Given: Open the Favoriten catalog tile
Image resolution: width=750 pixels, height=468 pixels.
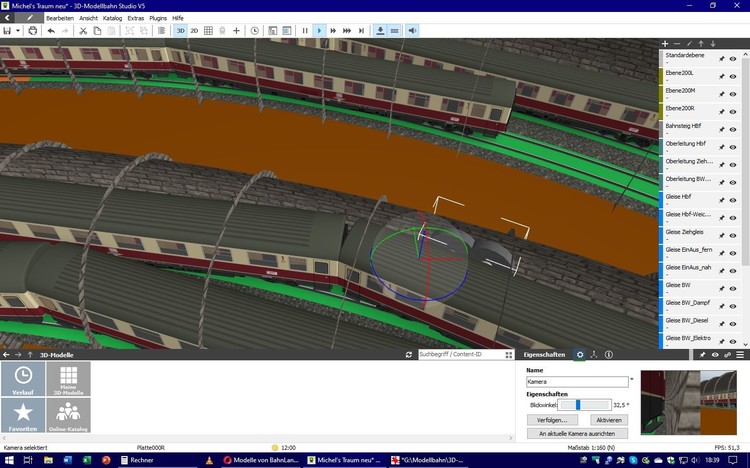Looking at the screenshot, I should 23,415.
